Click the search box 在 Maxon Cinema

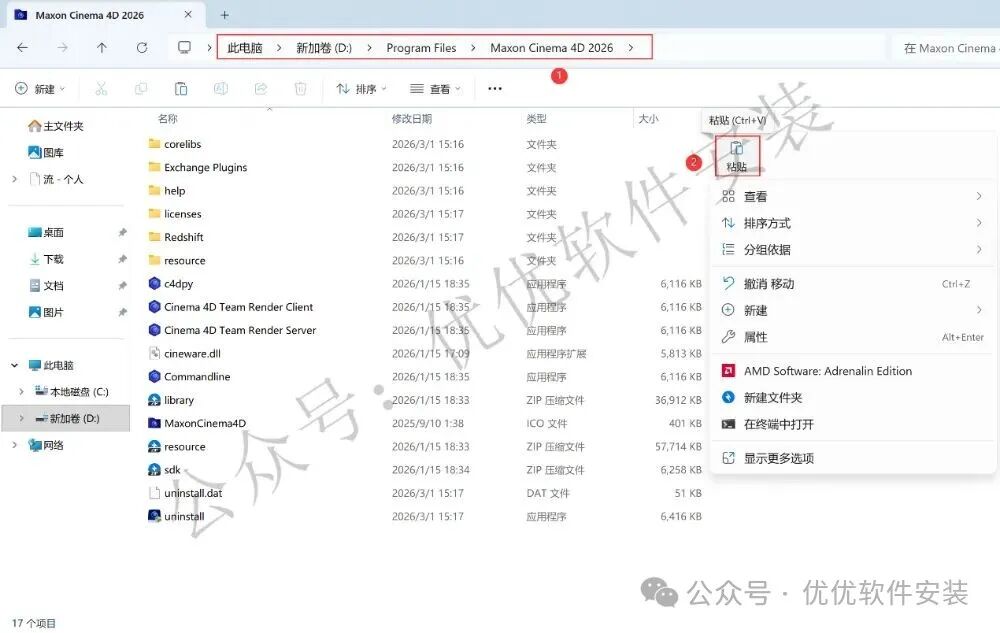coord(945,48)
